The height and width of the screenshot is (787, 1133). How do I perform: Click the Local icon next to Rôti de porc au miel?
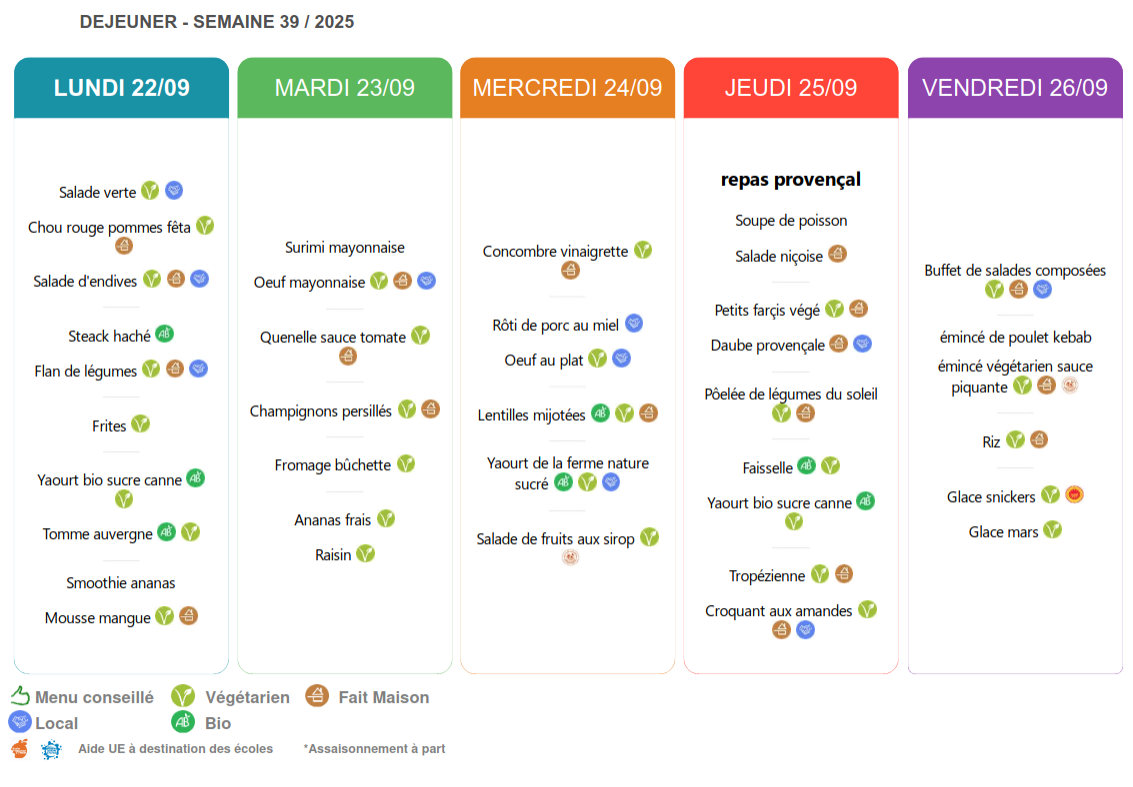(634, 324)
